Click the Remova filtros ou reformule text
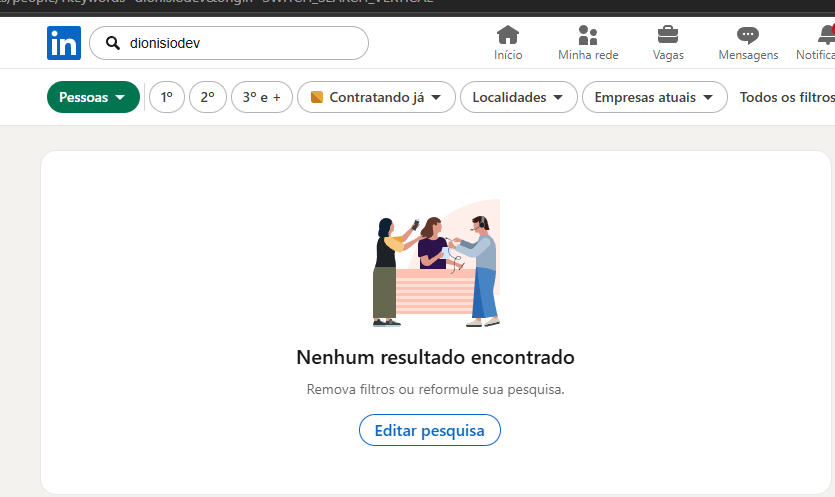 [435, 389]
